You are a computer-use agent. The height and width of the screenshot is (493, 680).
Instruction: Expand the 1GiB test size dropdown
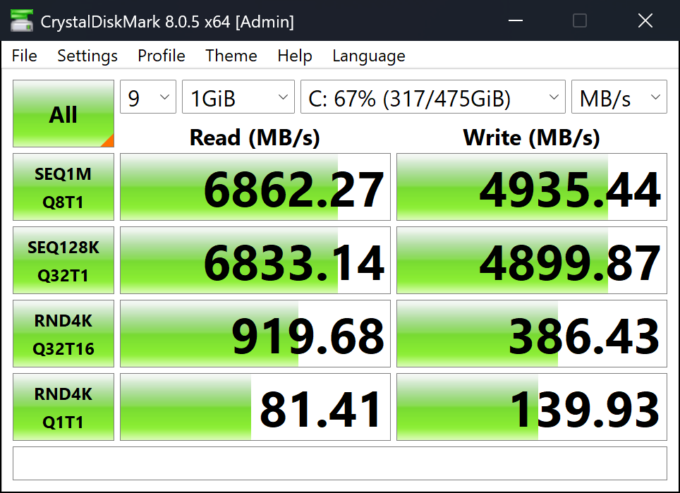pos(238,97)
